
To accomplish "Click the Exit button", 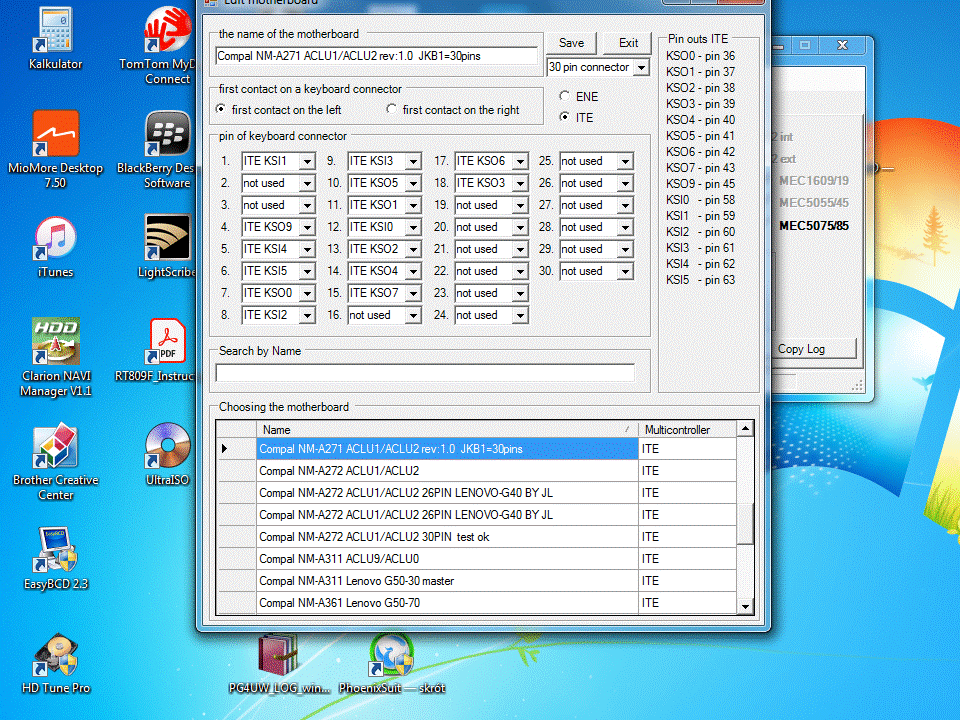I will click(628, 43).
